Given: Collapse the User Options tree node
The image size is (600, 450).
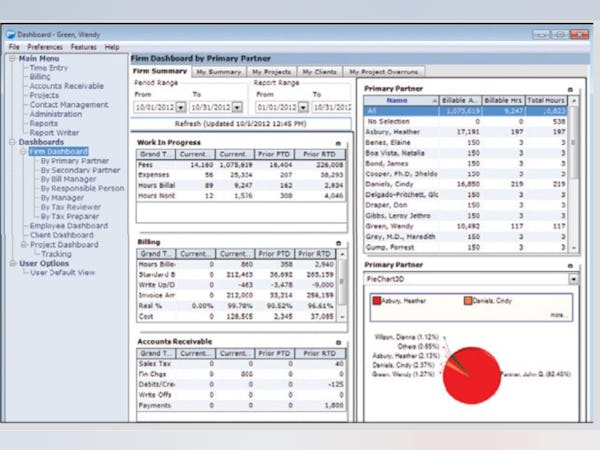Looking at the screenshot, I should pos(13,263).
